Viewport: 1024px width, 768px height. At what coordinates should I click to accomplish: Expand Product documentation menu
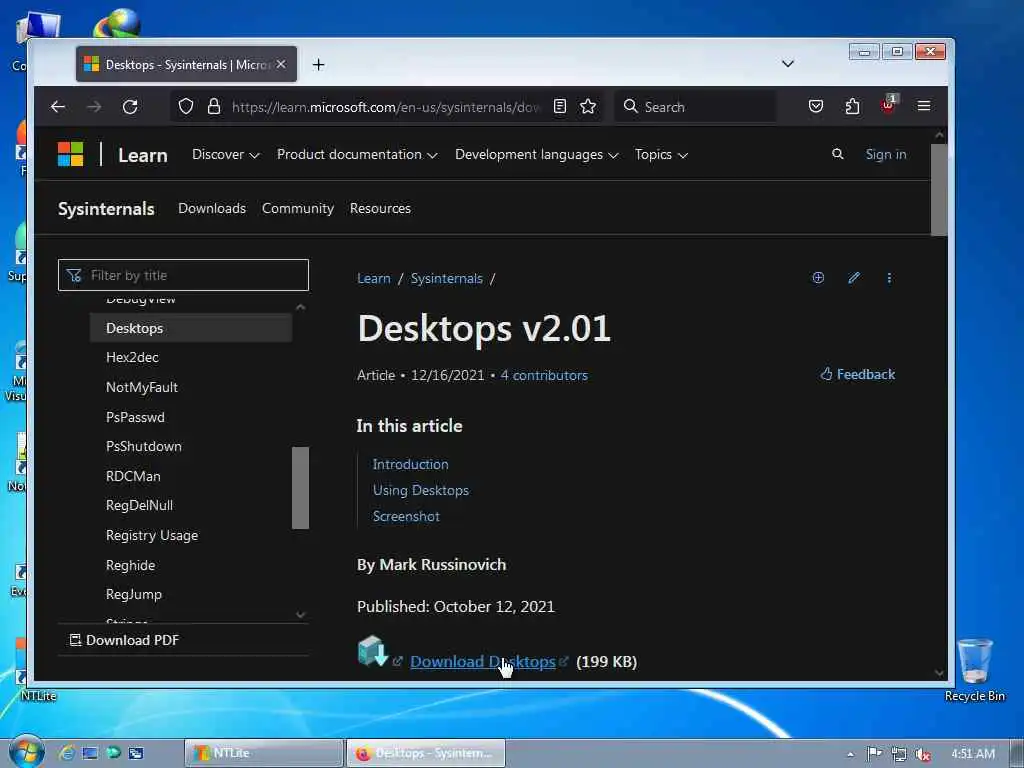pos(357,155)
